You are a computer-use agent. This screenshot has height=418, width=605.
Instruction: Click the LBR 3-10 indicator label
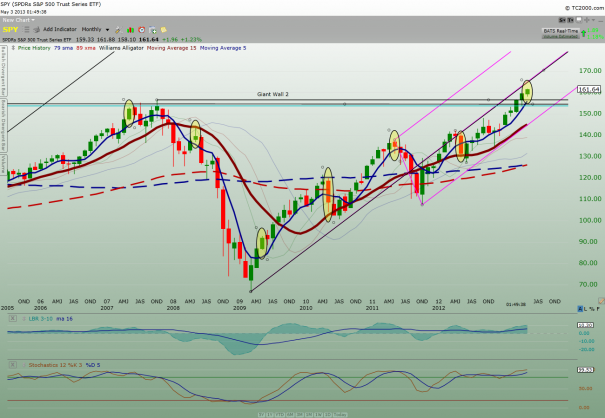pos(40,318)
